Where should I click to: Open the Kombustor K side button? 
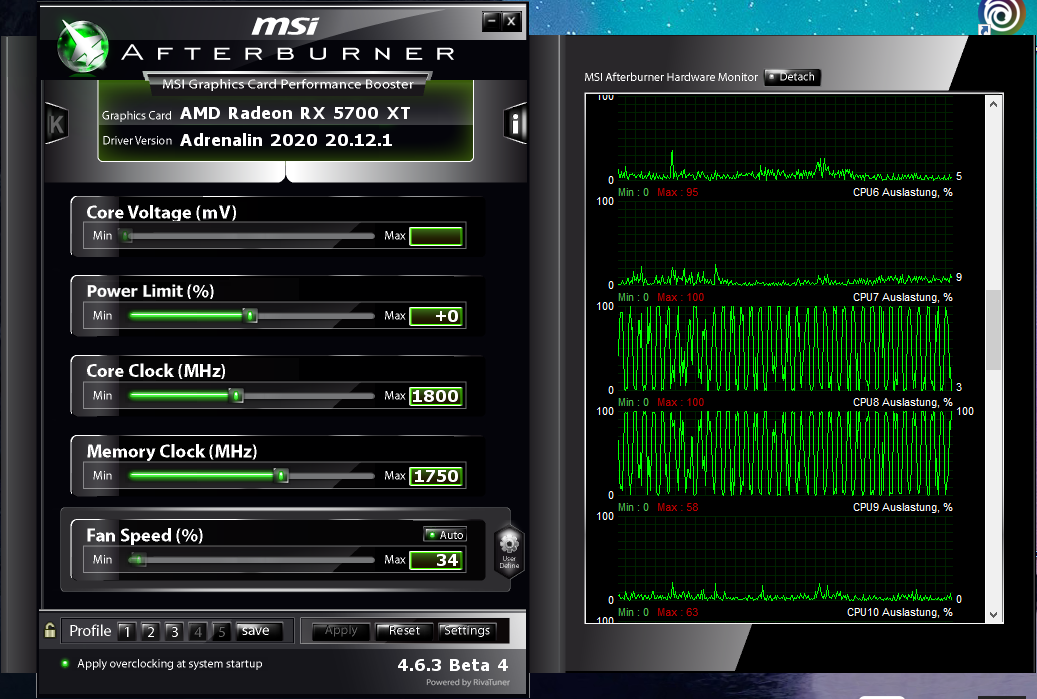[56, 123]
